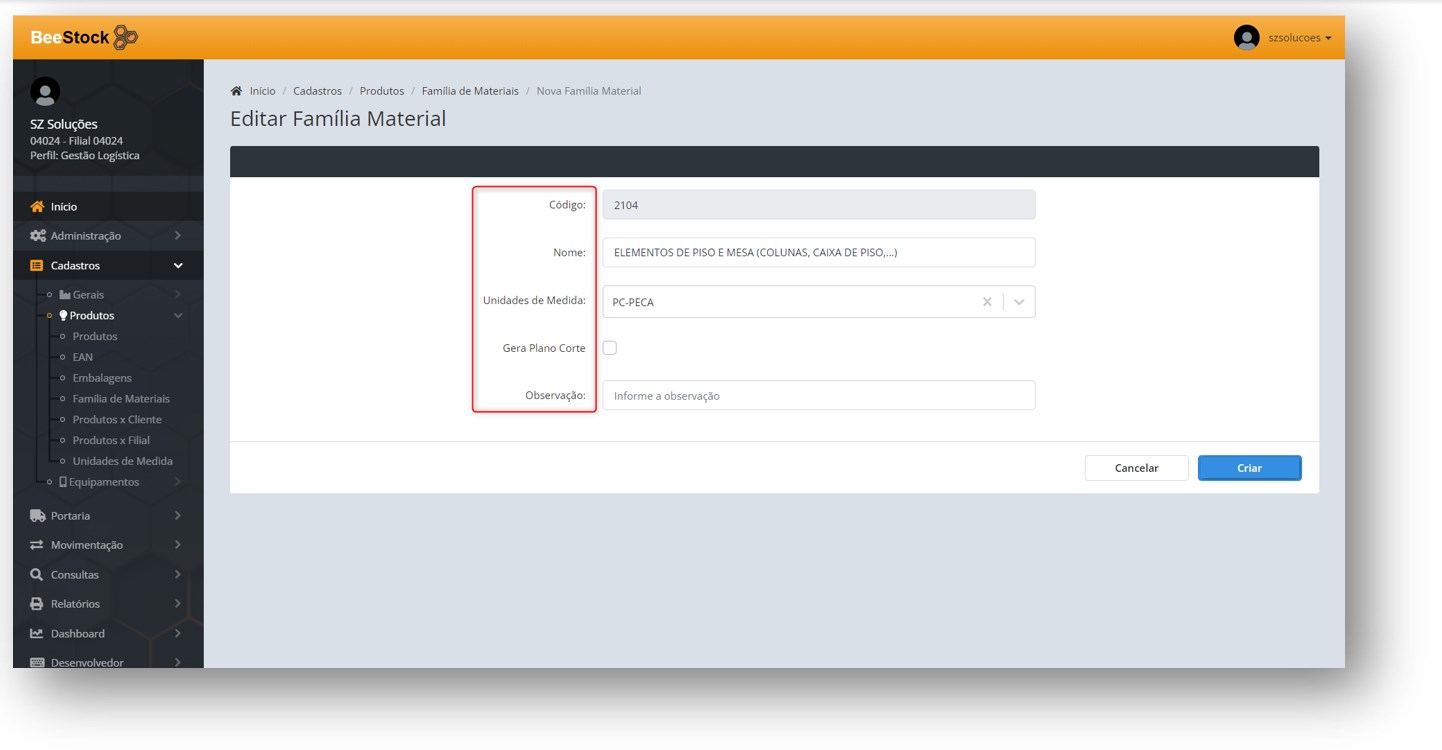The image size is (1442, 750).
Task: Clear the PC-PECA selection with X
Action: [x=986, y=302]
